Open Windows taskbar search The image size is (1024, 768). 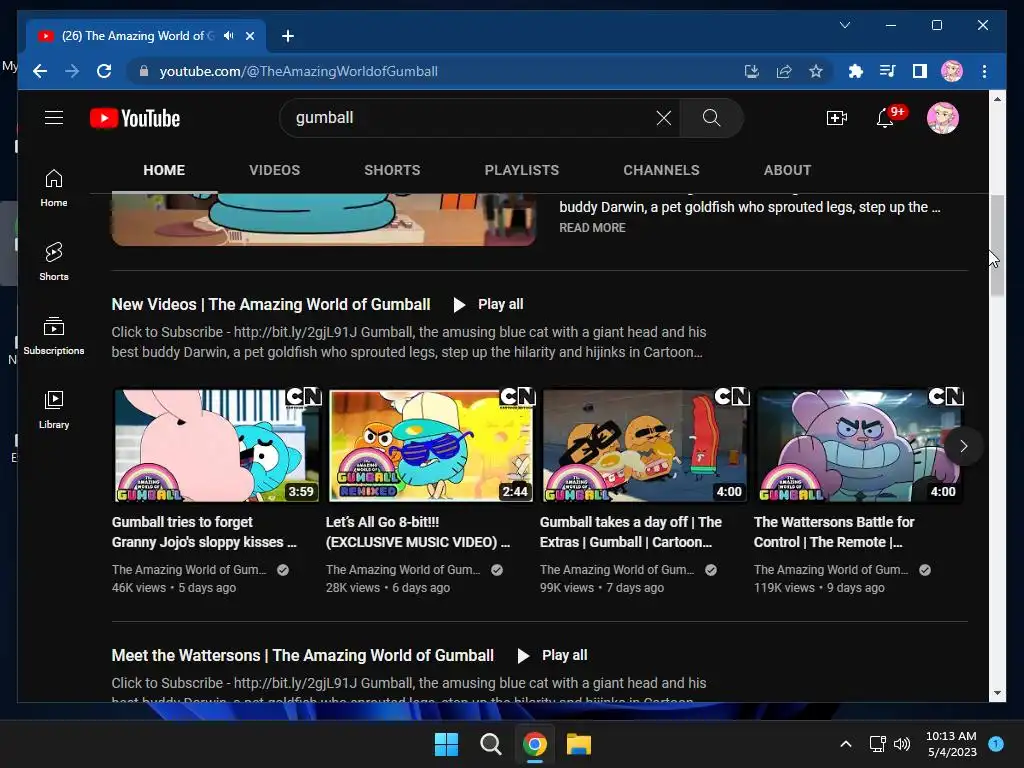tap(490, 744)
